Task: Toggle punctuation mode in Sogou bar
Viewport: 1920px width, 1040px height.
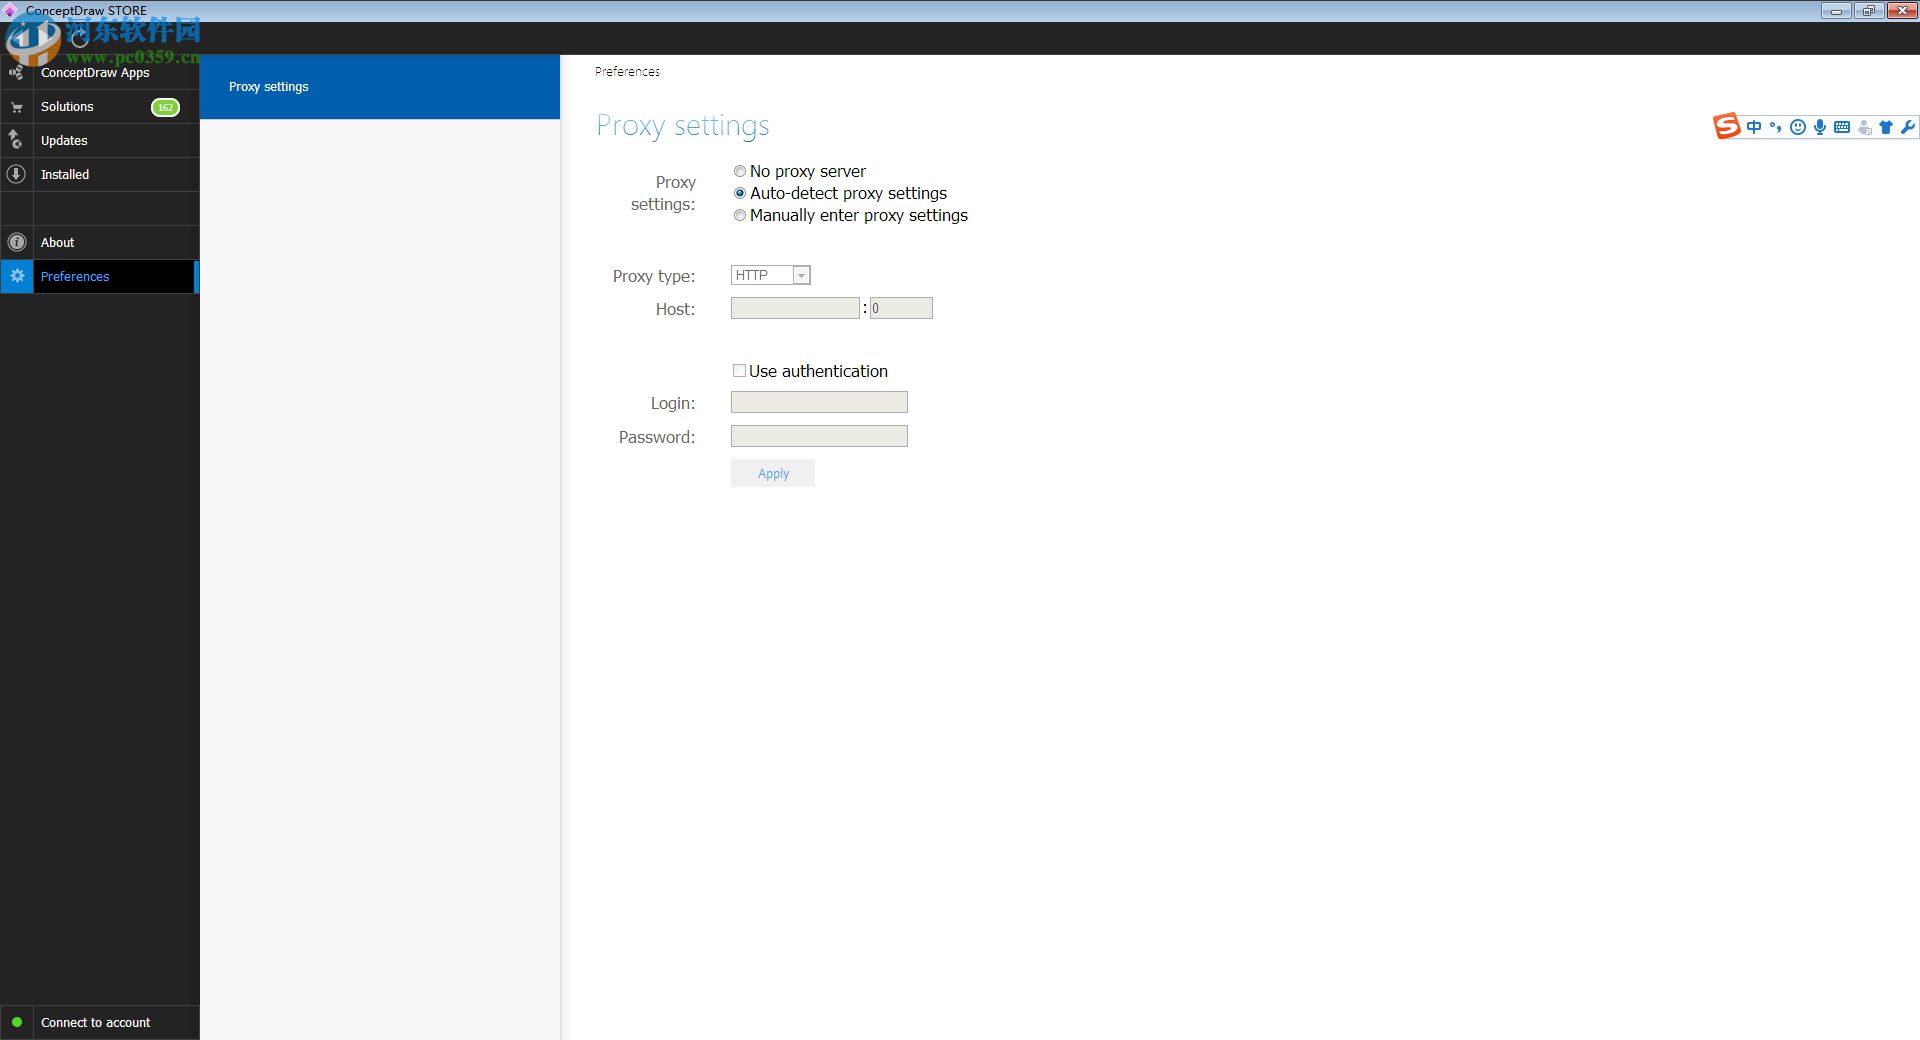Action: [x=1775, y=127]
